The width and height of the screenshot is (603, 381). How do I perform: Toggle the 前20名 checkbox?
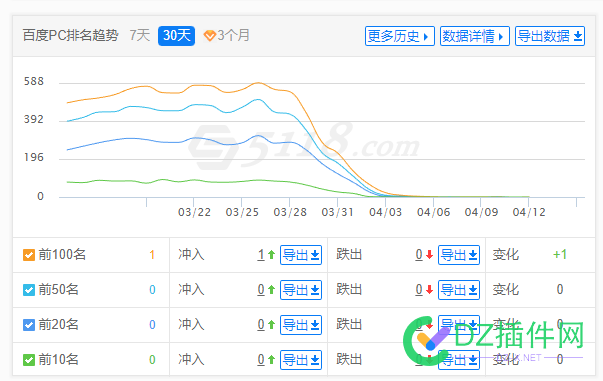pos(29,325)
